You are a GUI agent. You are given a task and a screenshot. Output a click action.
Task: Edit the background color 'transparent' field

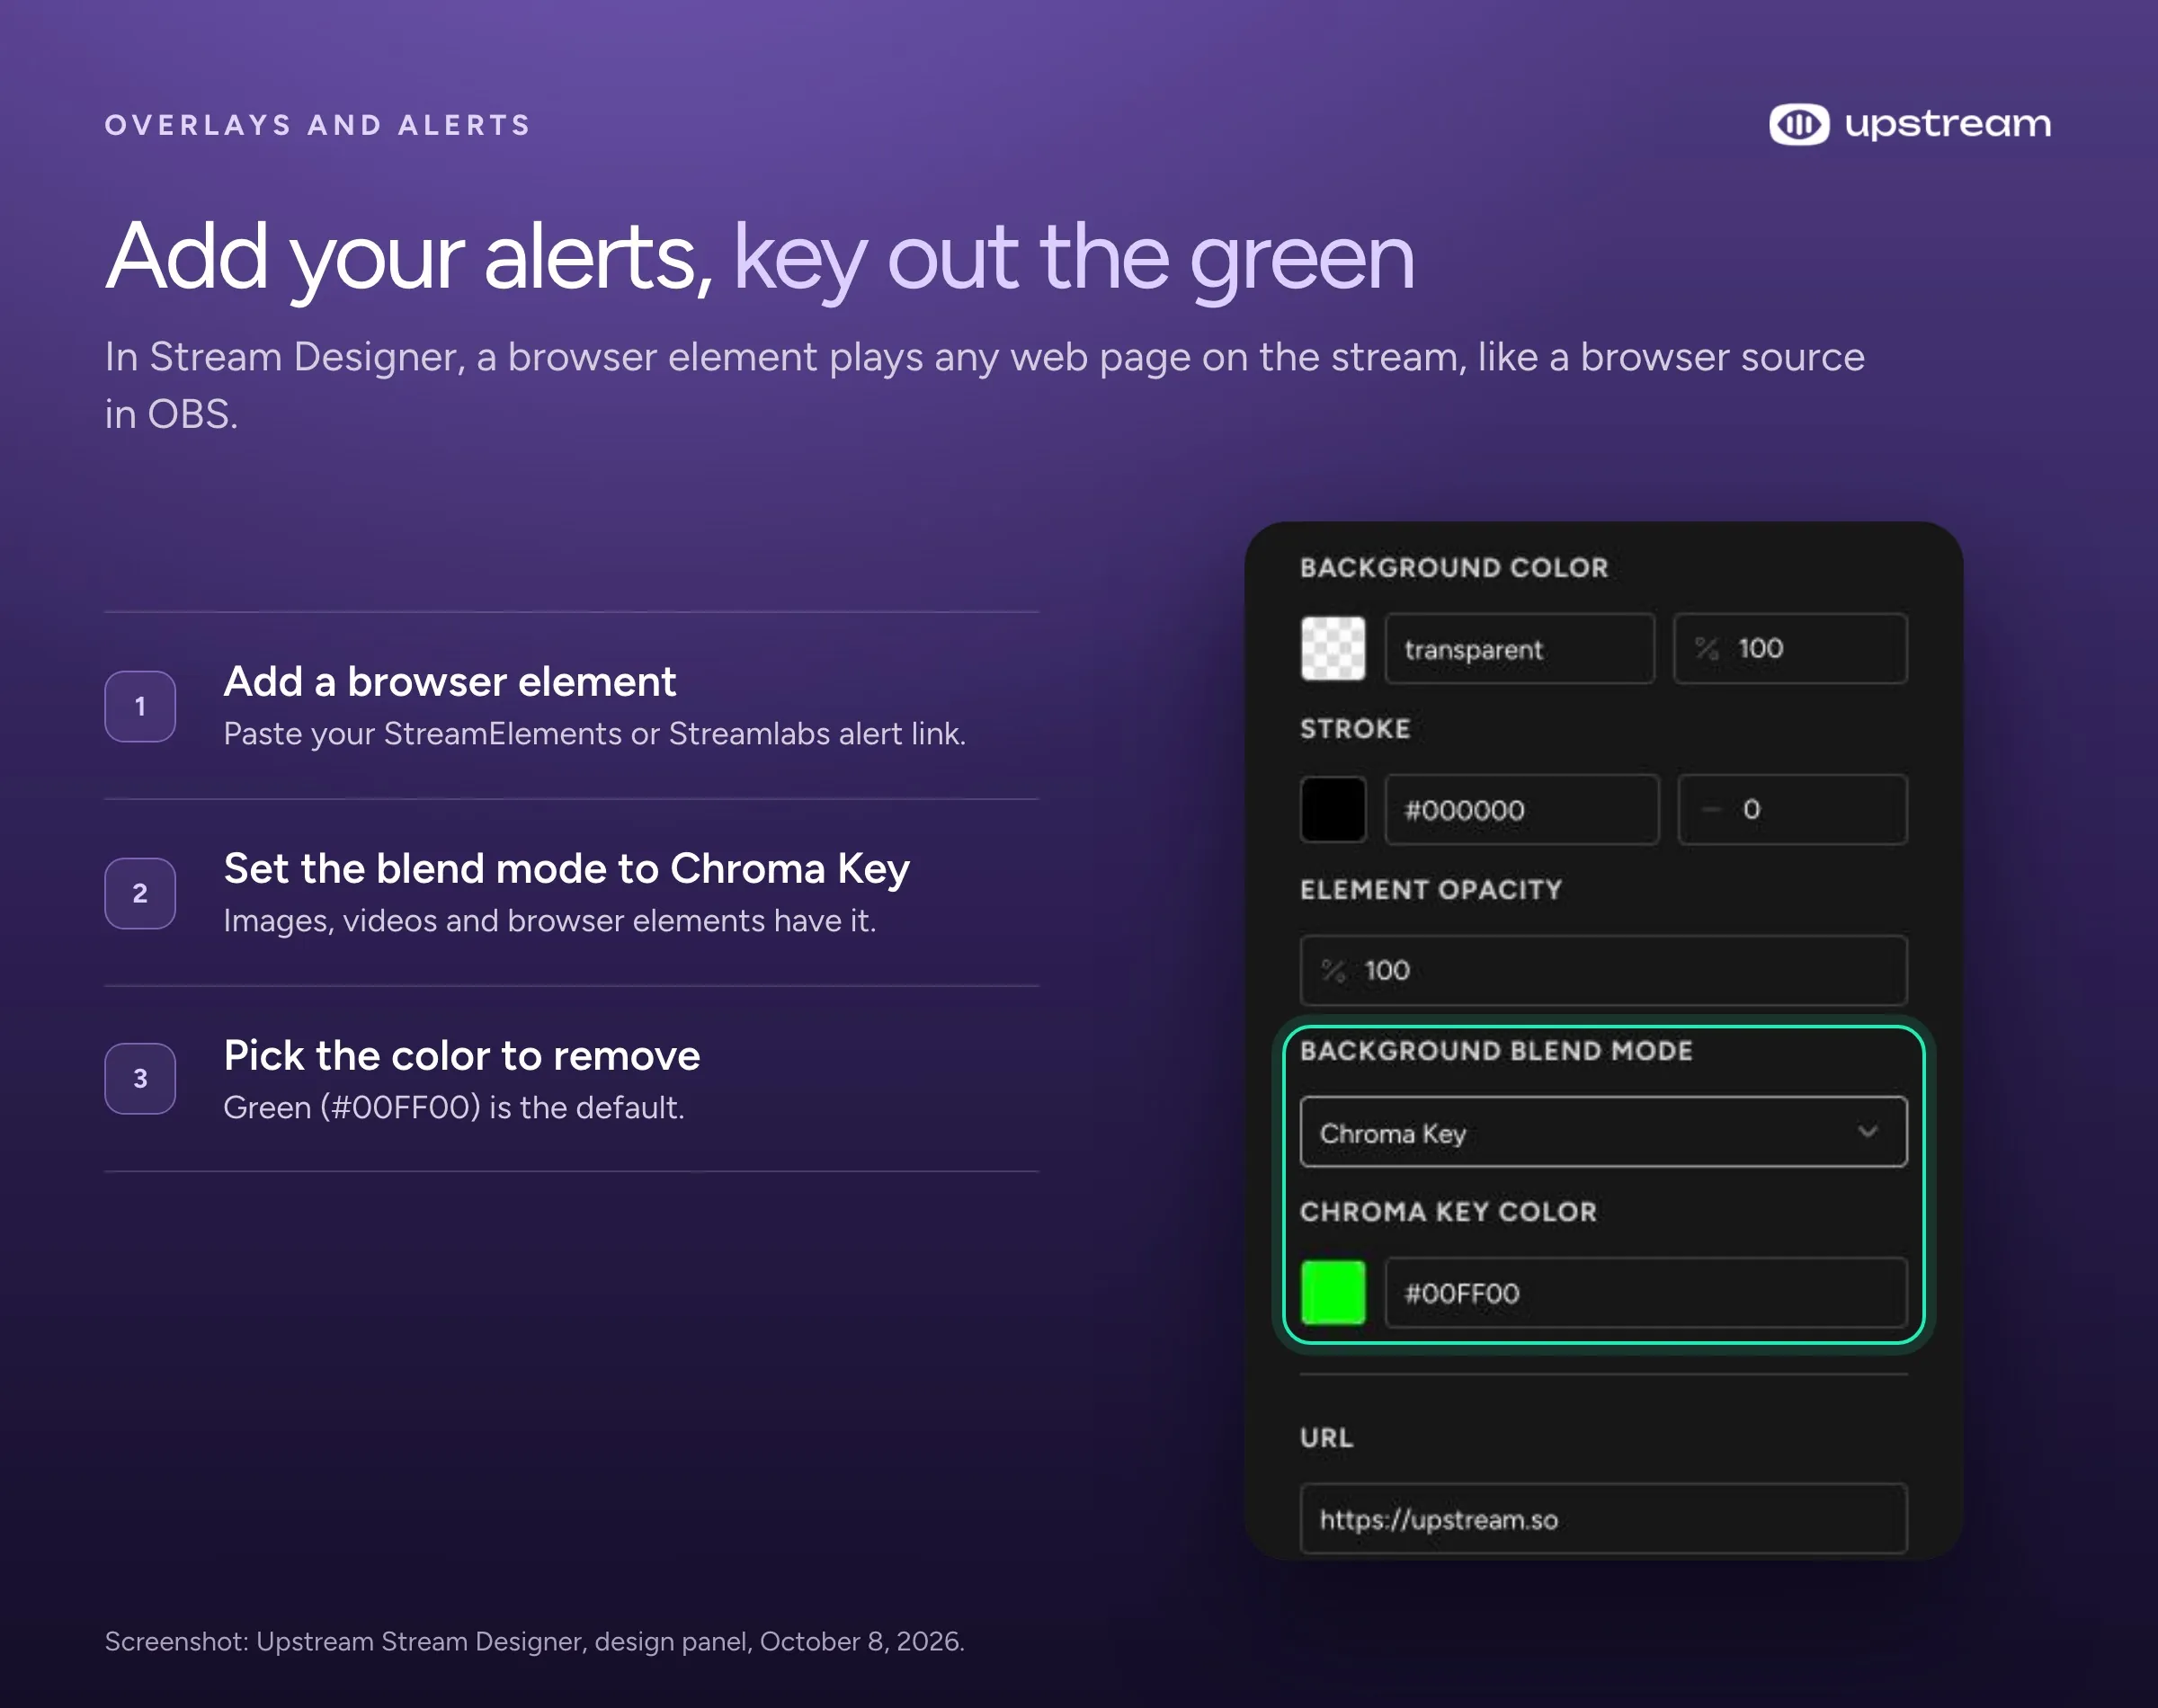click(x=1518, y=649)
